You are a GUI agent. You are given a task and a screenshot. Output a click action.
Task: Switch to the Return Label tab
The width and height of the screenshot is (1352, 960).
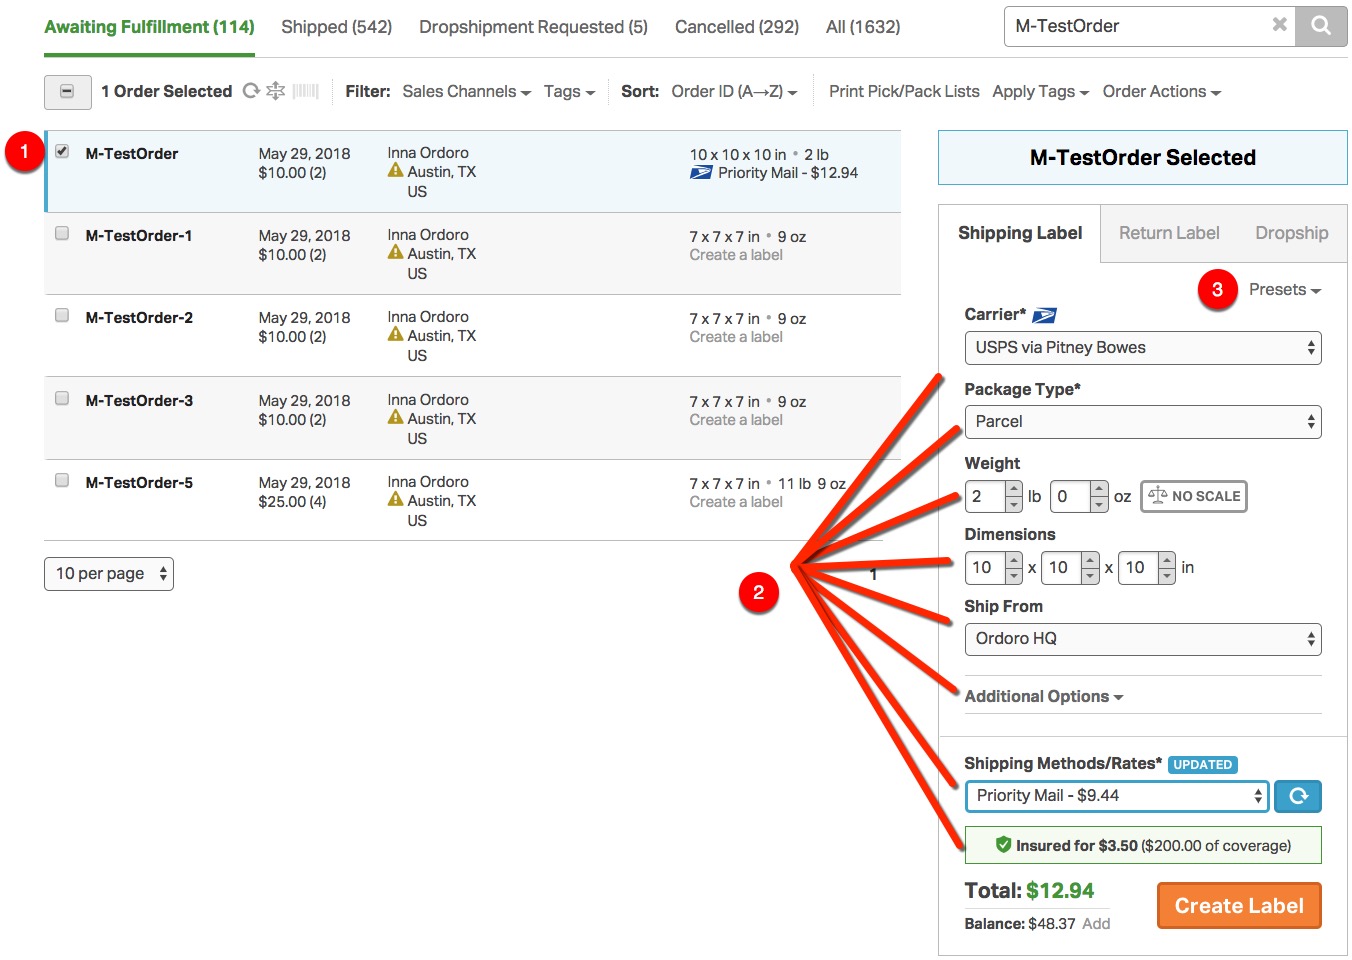(1169, 233)
